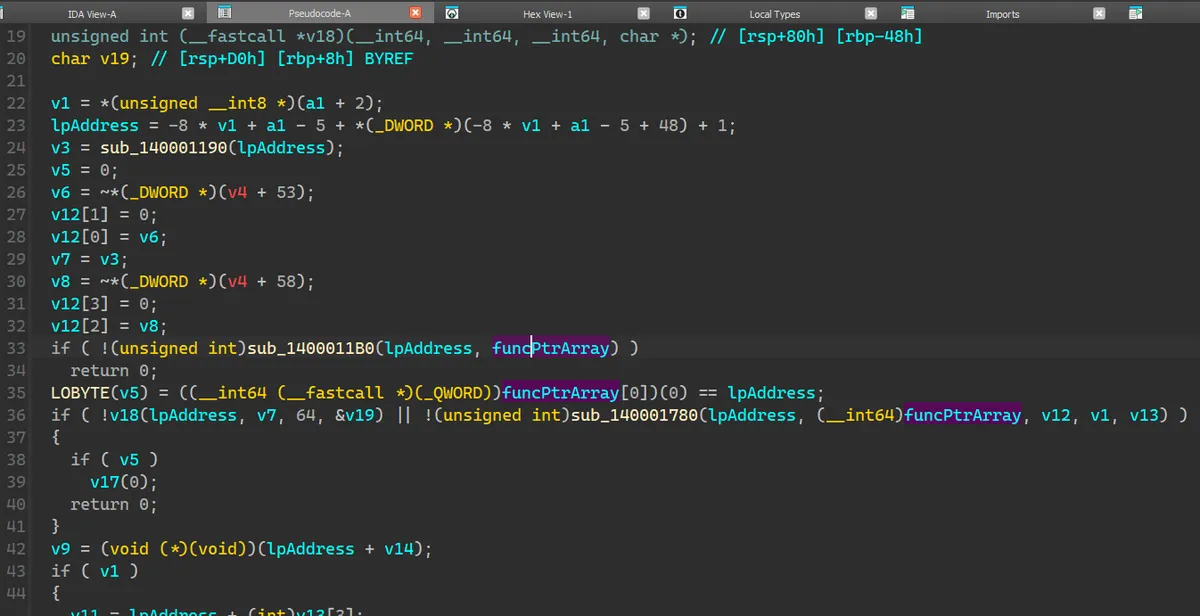Click the Imports tab icon
The image size is (1200, 616).
click(907, 14)
